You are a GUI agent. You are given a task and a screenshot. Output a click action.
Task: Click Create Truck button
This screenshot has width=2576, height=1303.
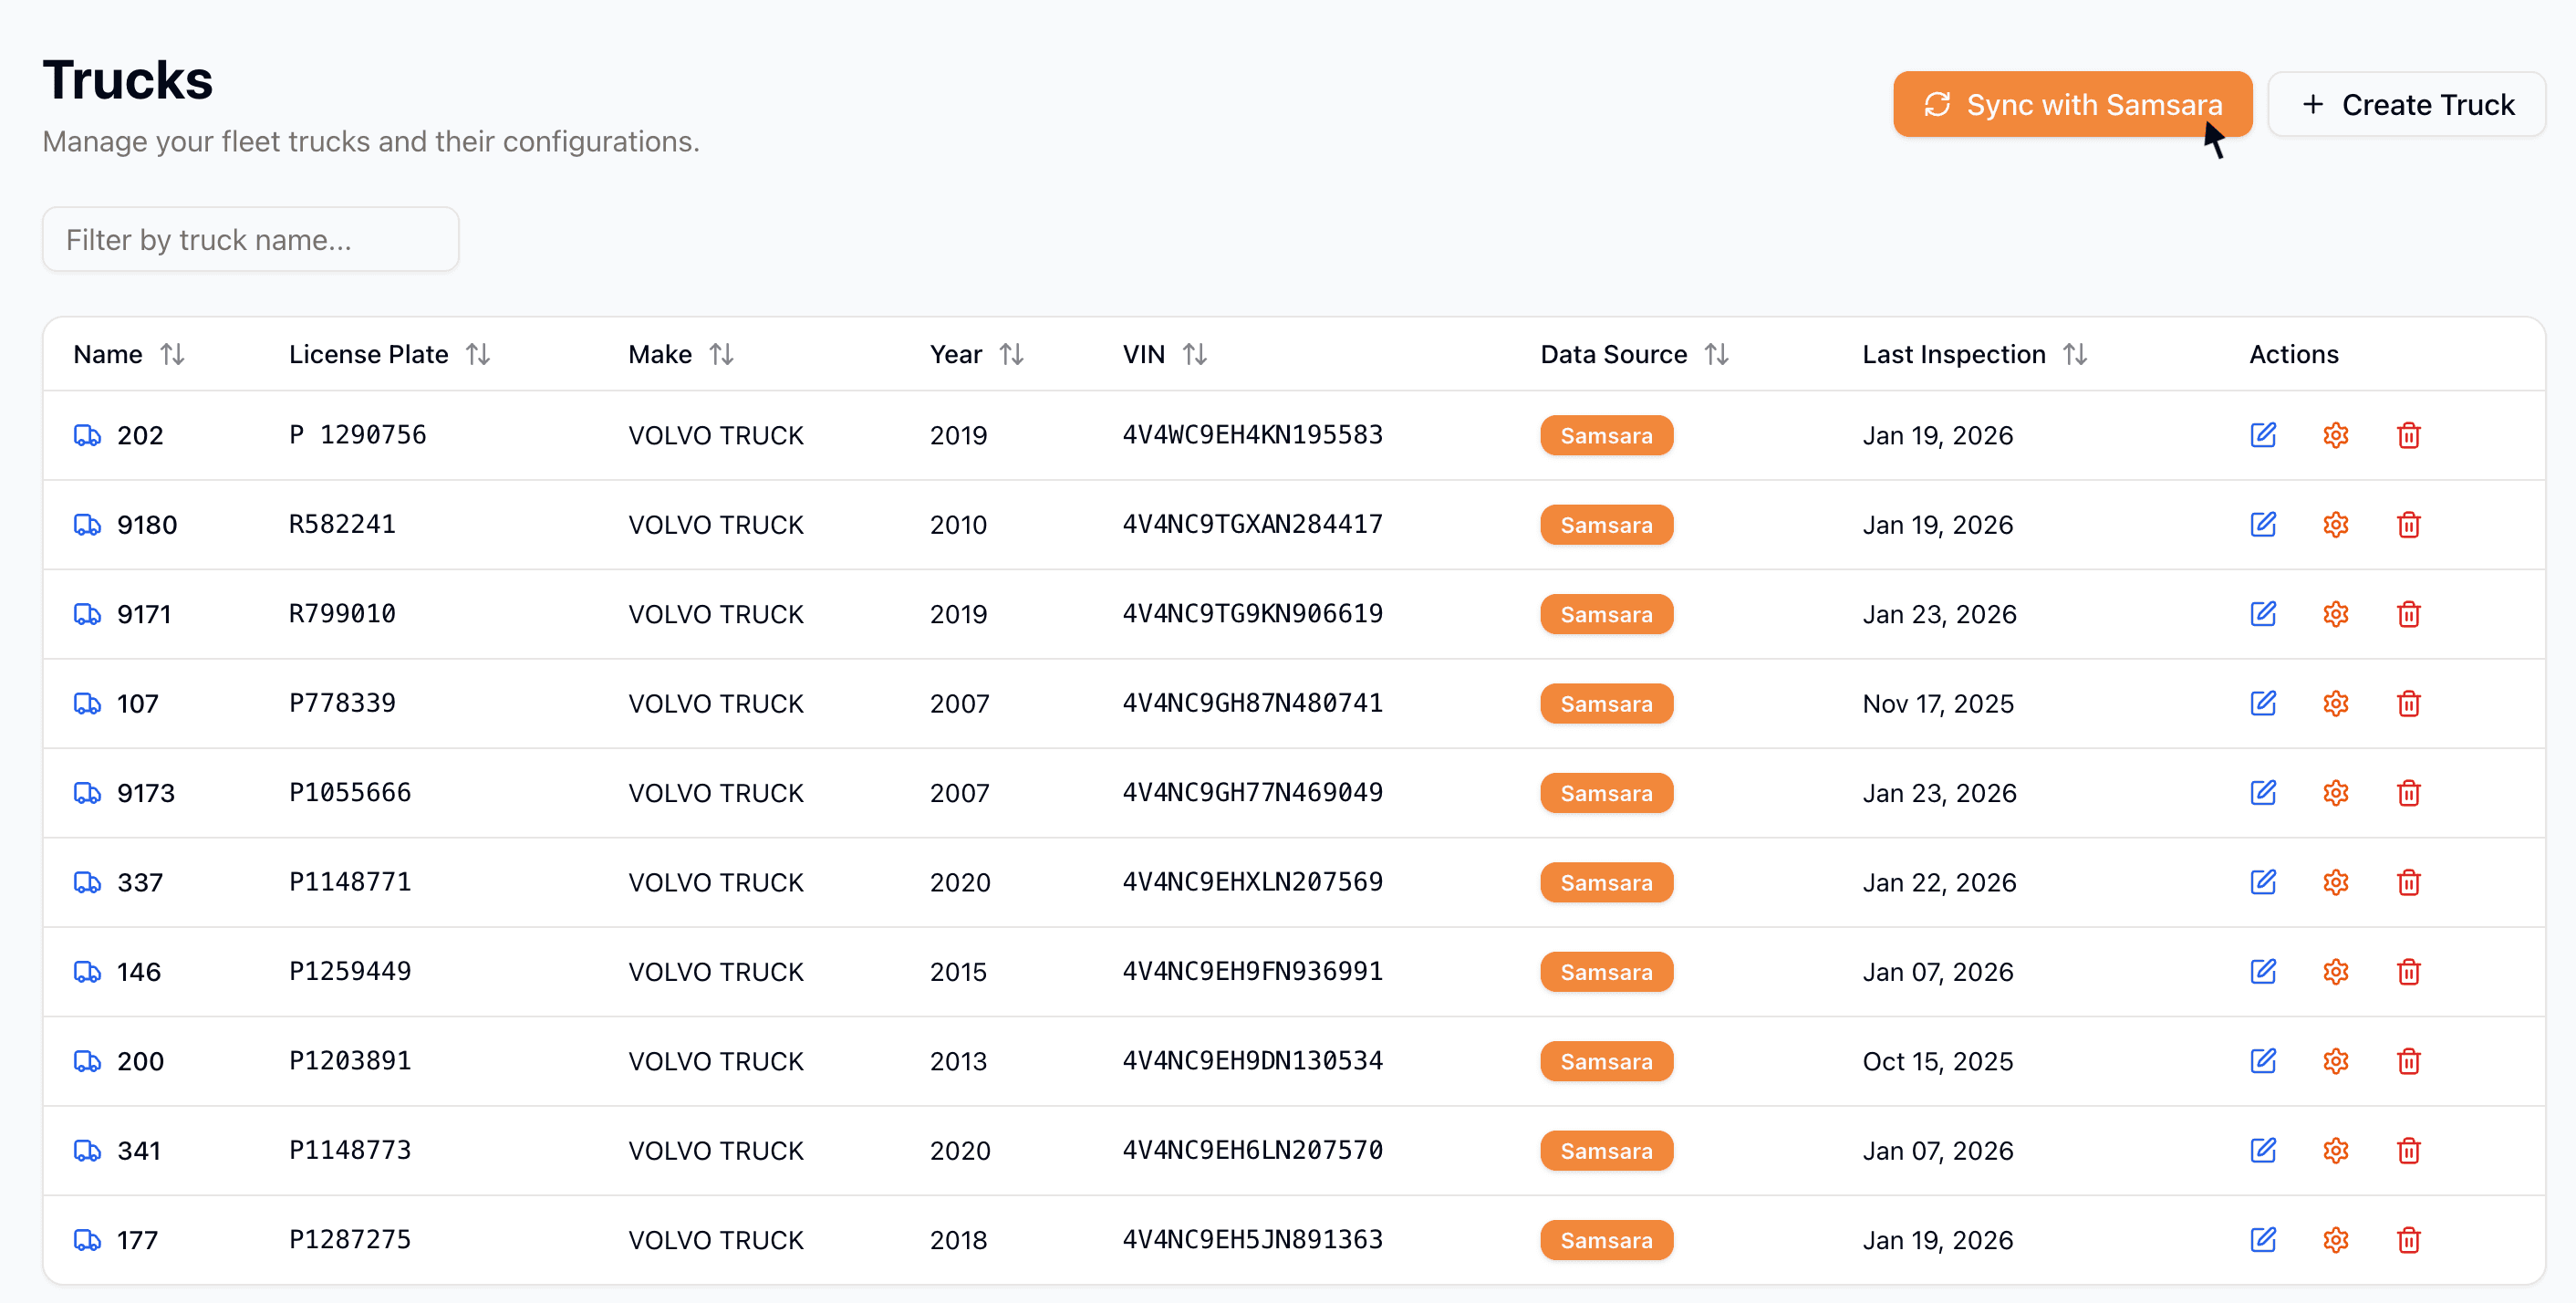click(x=2406, y=104)
